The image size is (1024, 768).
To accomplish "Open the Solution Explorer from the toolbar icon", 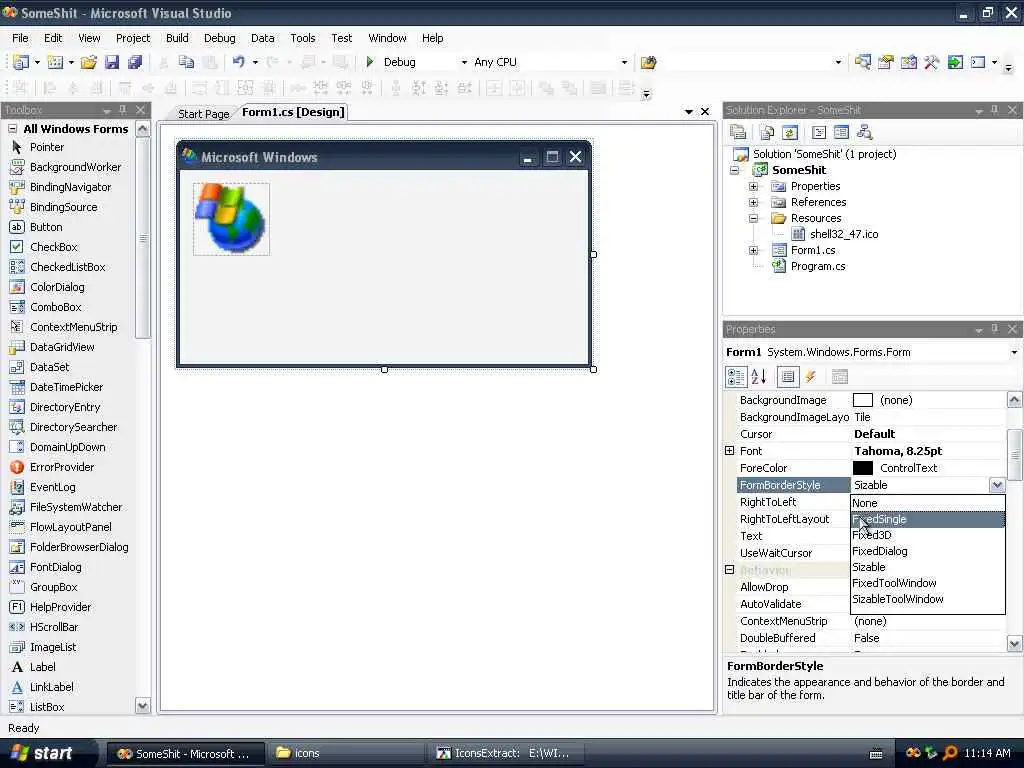I will click(863, 62).
